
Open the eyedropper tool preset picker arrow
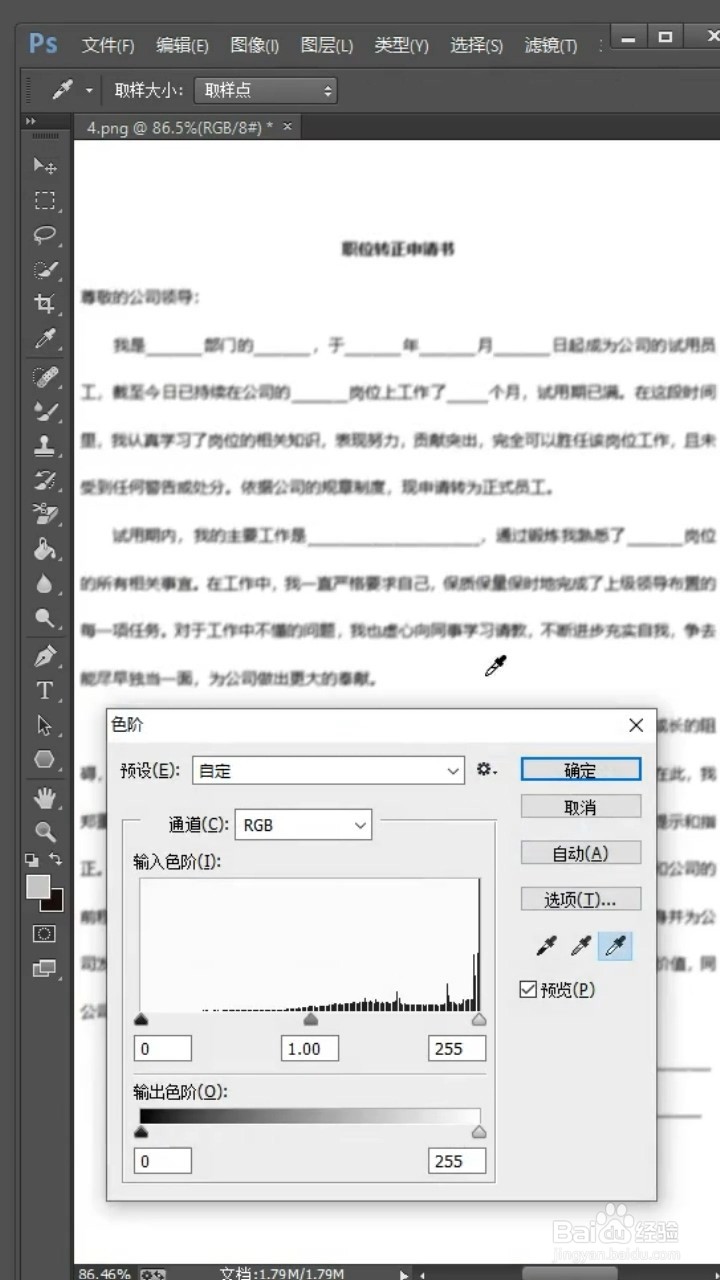click(88, 90)
